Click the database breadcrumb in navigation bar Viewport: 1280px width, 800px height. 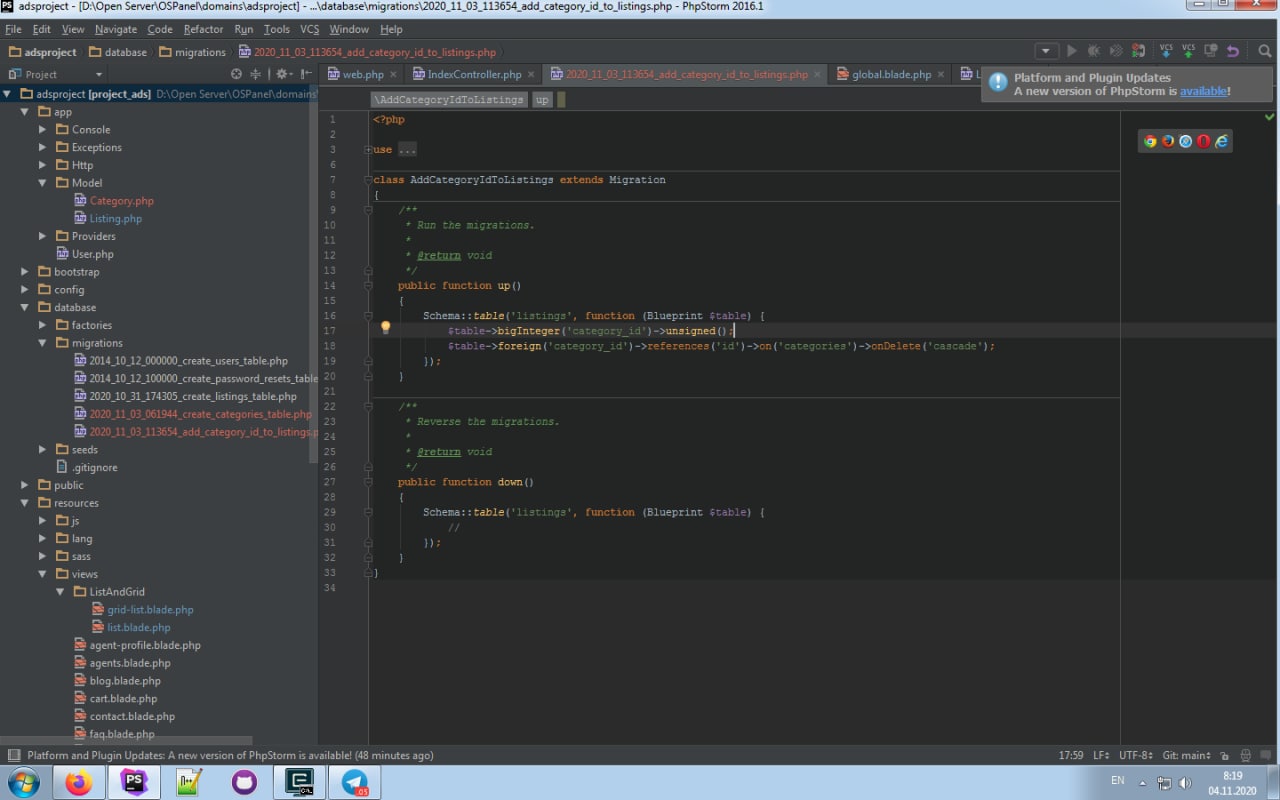[118, 52]
